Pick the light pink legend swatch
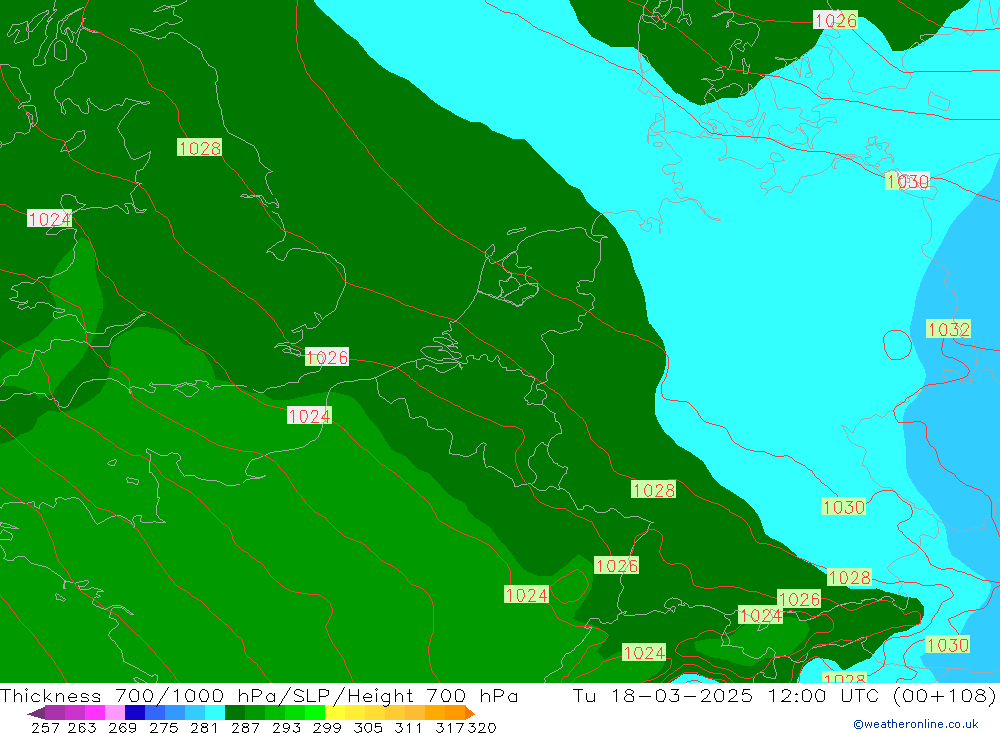Screen dimensions: 1000x733 tap(115, 713)
